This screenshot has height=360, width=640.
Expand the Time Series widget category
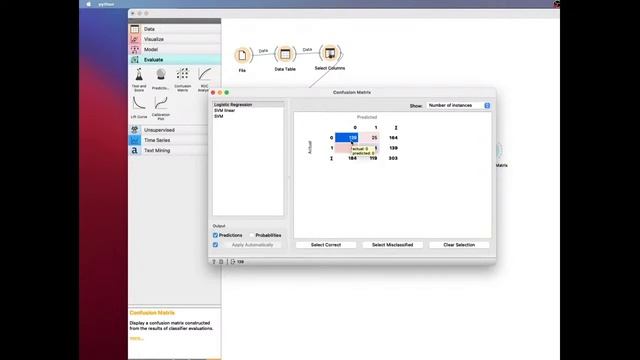(x=175, y=140)
